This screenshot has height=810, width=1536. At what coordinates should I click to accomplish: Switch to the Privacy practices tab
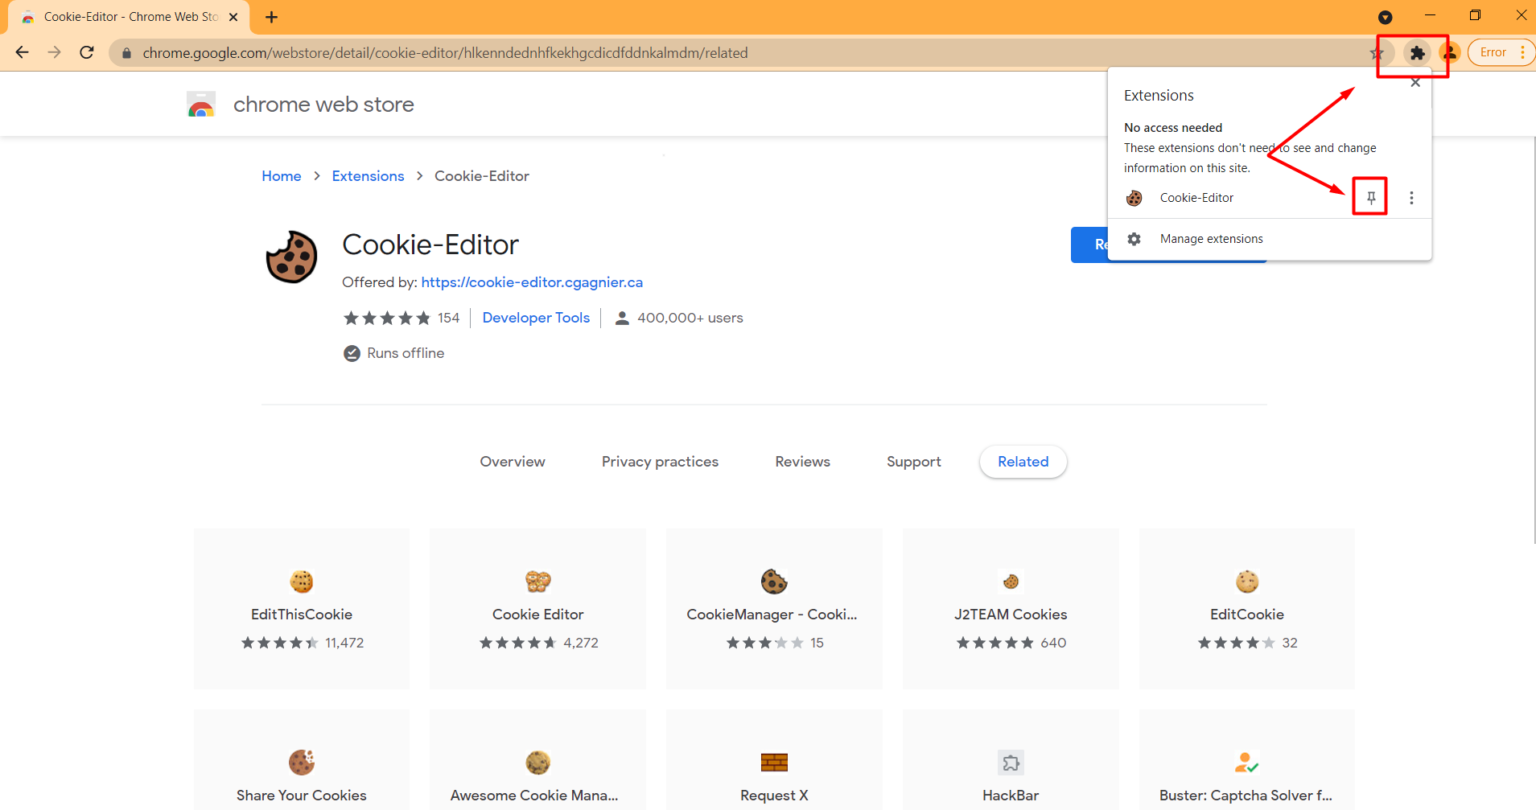660,461
